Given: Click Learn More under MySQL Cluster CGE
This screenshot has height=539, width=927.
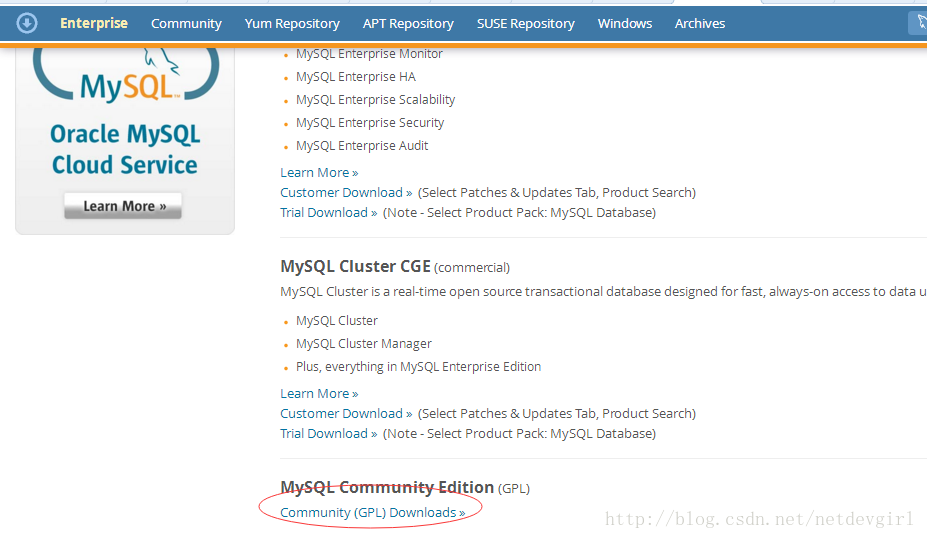Looking at the screenshot, I should pyautogui.click(x=319, y=393).
